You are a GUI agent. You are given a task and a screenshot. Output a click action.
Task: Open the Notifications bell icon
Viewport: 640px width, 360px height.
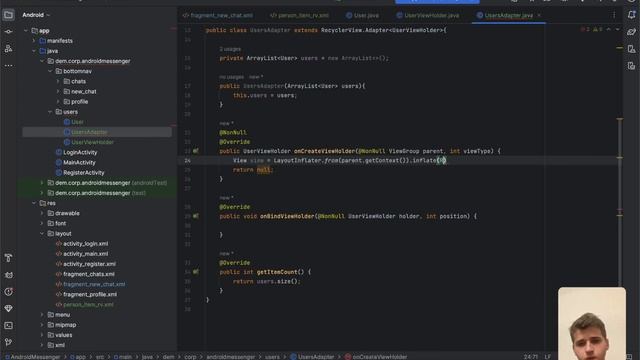631,15
